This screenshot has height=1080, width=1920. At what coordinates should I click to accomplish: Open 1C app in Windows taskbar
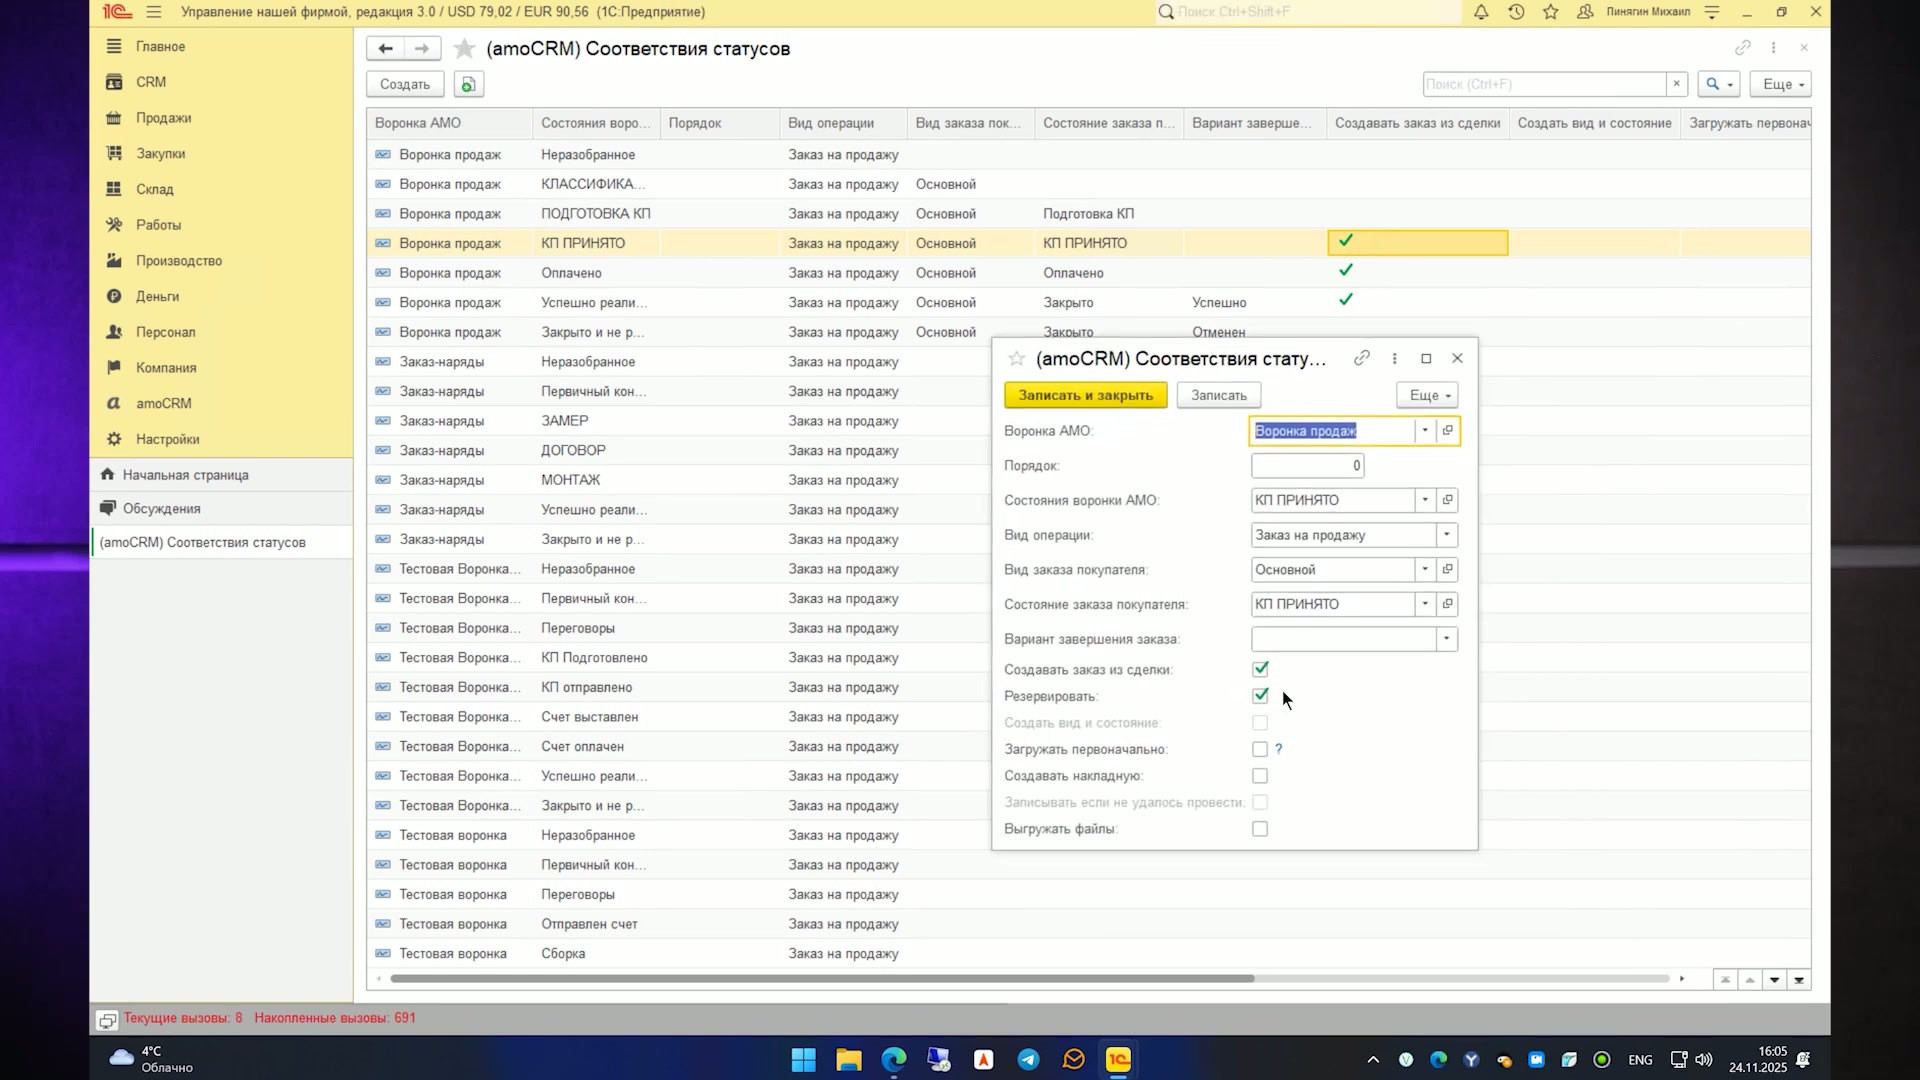[1118, 1059]
